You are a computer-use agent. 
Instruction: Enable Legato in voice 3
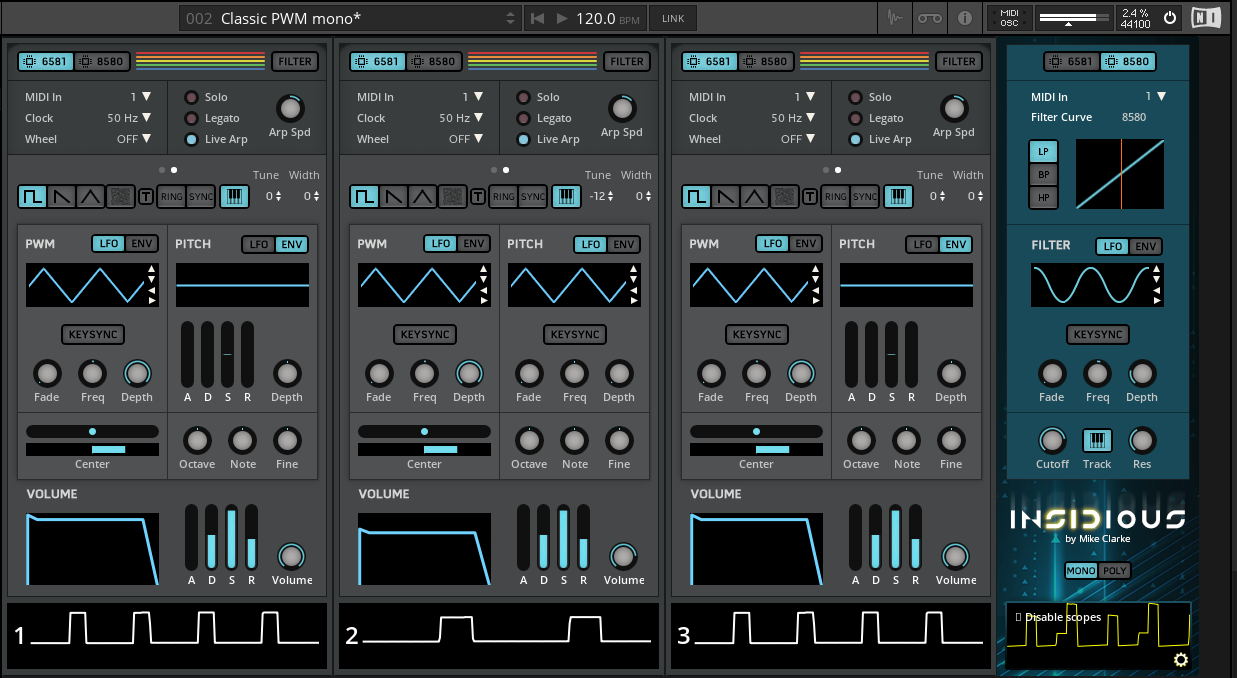855,118
